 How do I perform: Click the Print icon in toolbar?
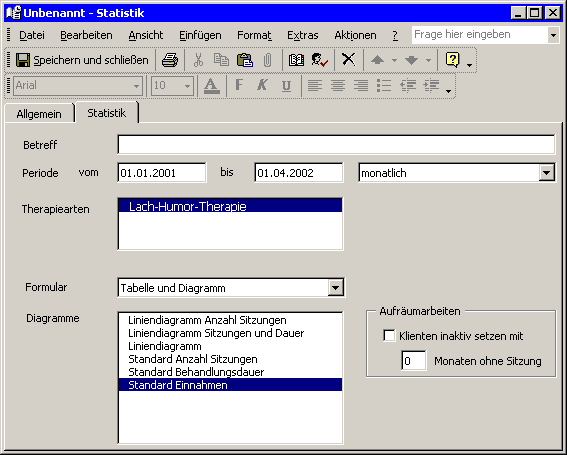[x=170, y=60]
